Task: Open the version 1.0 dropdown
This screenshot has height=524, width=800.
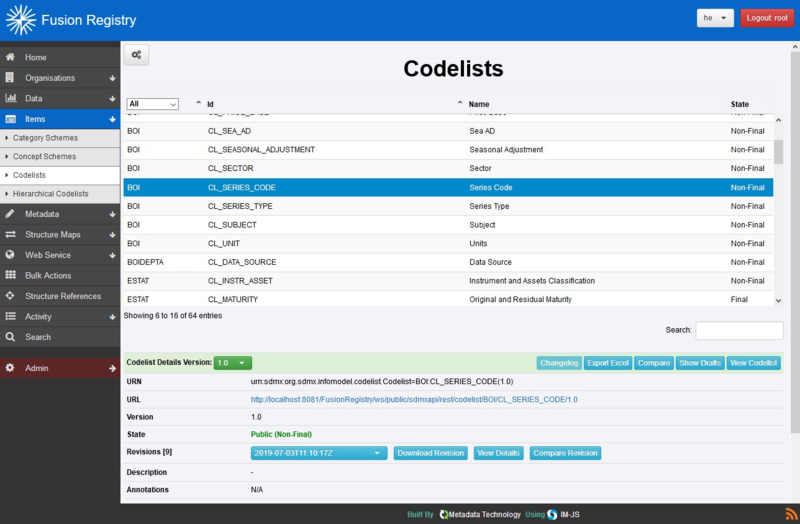Action: click(232, 363)
